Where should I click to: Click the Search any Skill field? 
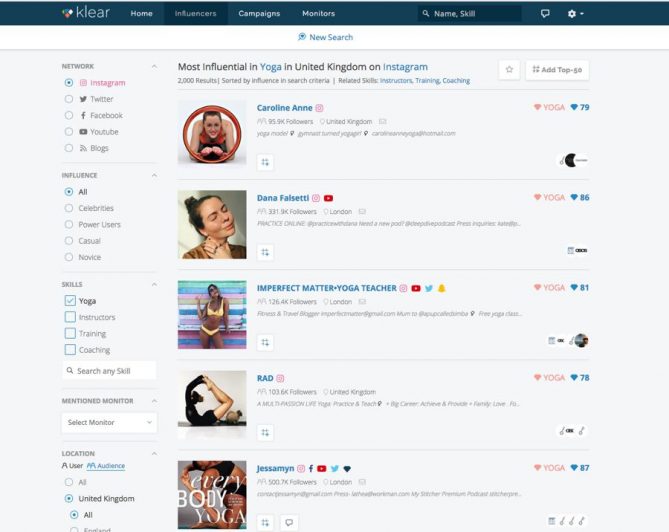pyautogui.click(x=109, y=371)
